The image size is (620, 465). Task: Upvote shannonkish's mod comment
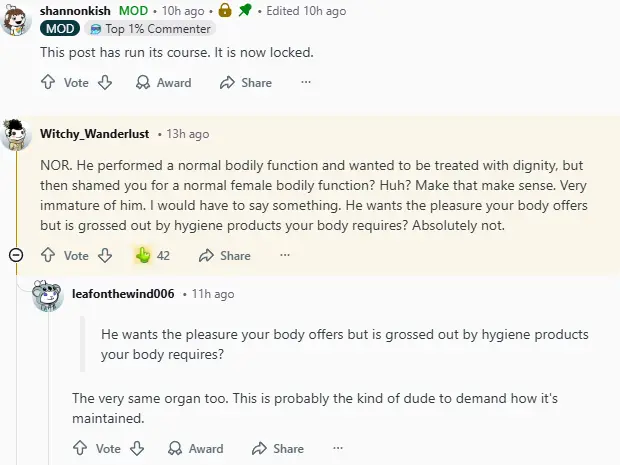pyautogui.click(x=48, y=83)
